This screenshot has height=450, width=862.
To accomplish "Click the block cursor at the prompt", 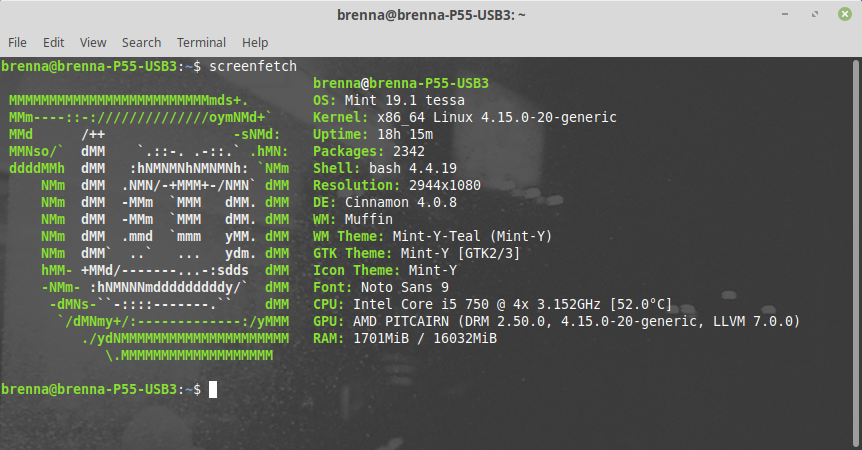I will 213,388.
